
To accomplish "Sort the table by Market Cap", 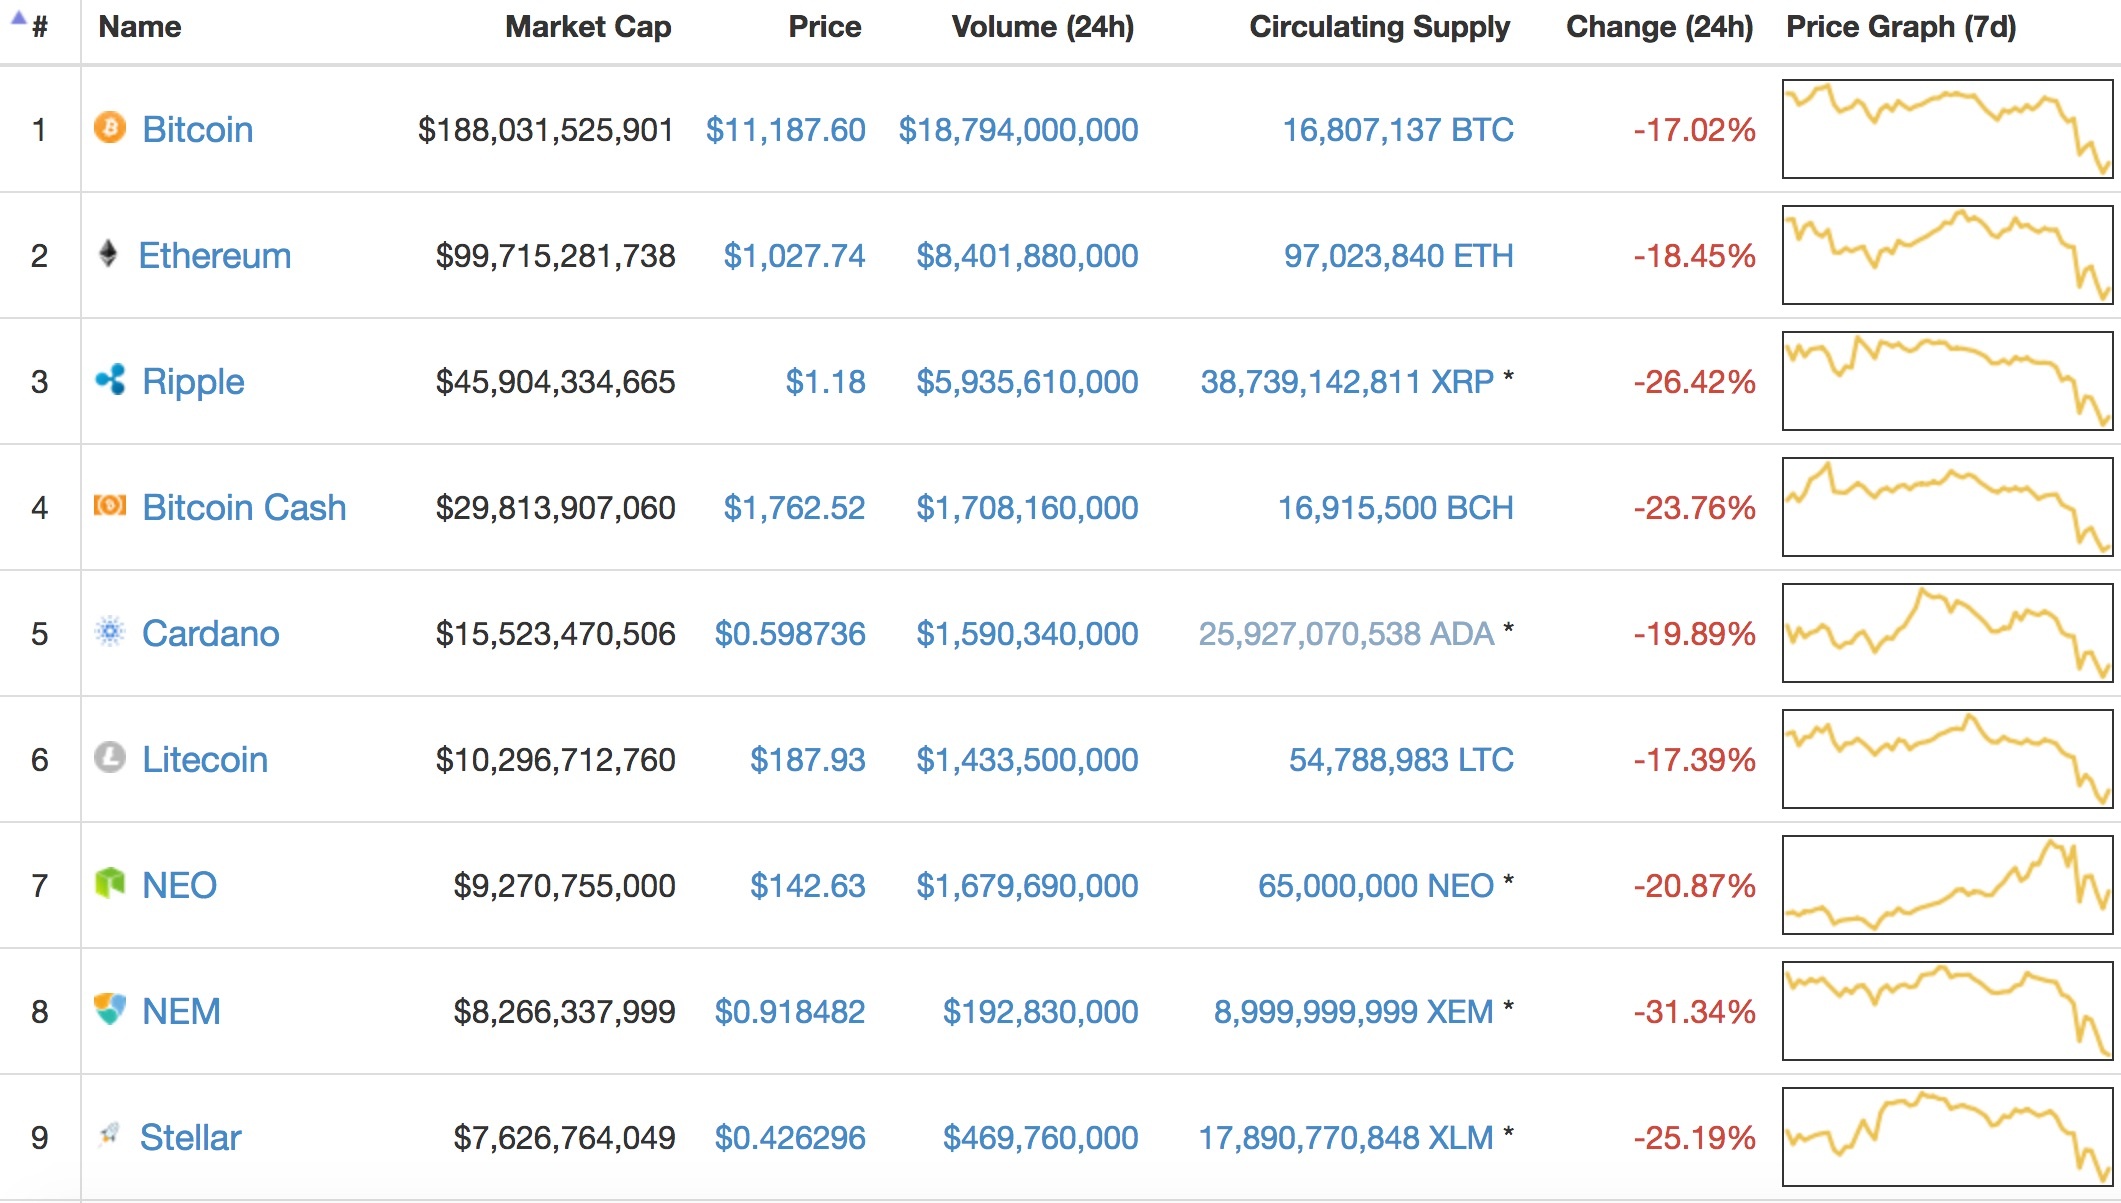I will (588, 27).
